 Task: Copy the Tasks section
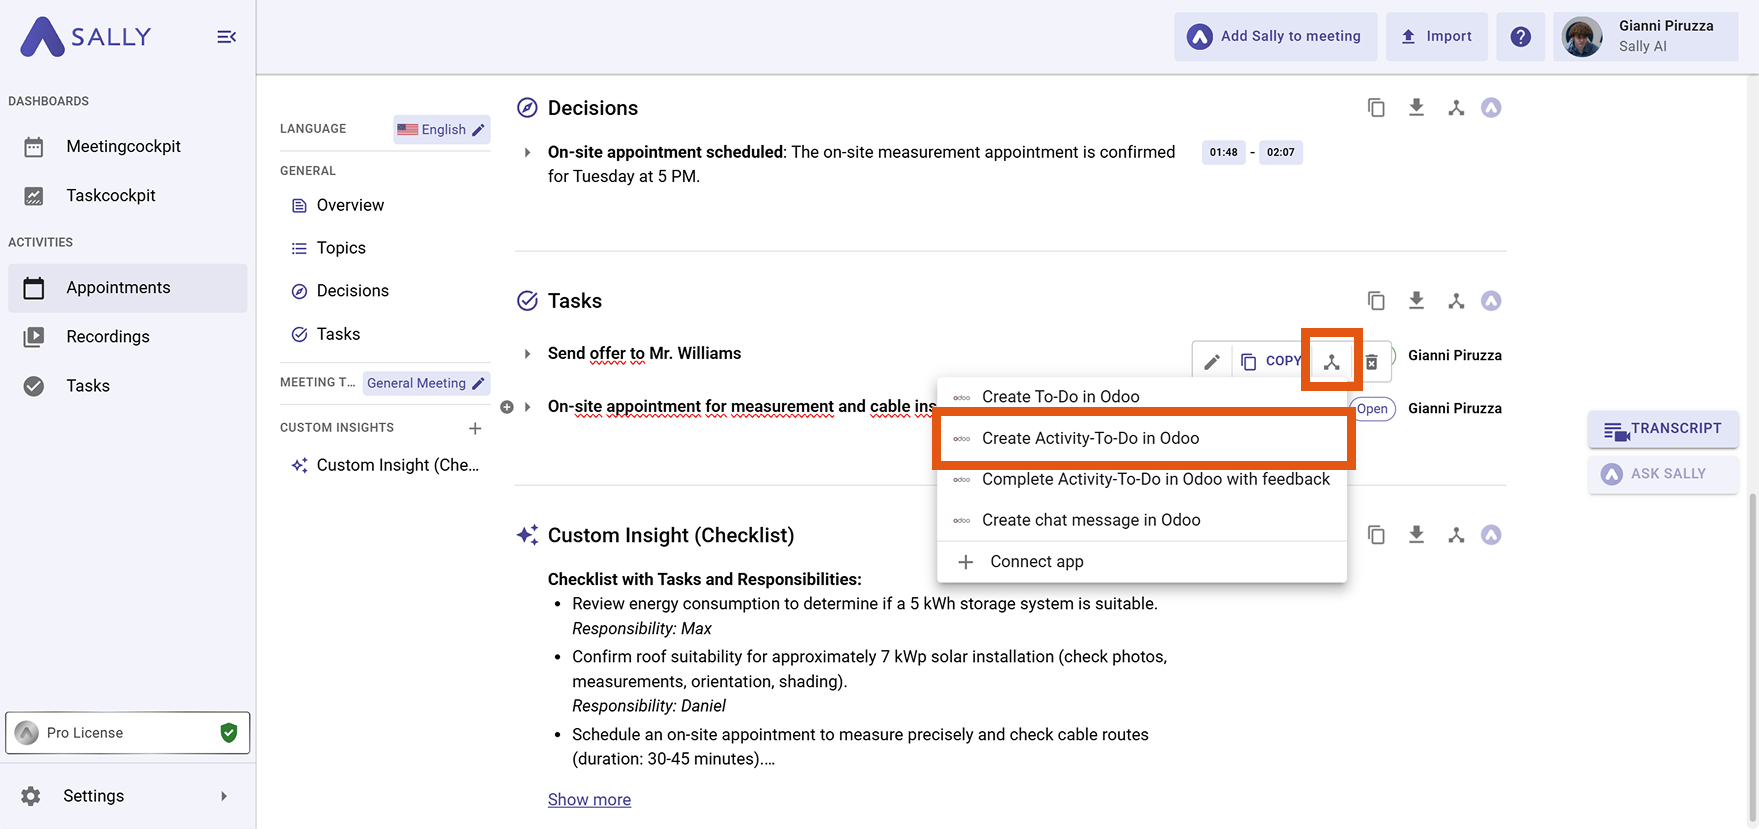[x=1376, y=301]
